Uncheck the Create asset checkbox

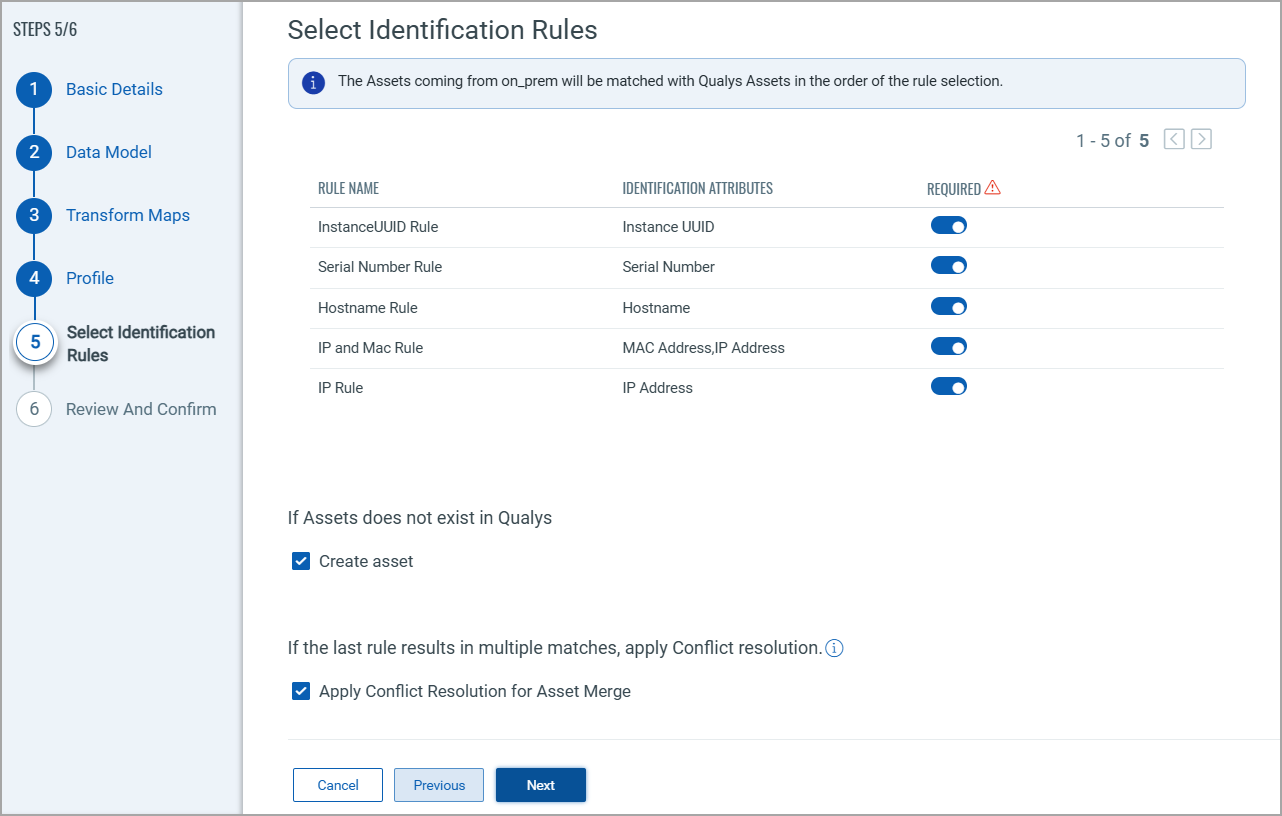(x=300, y=561)
